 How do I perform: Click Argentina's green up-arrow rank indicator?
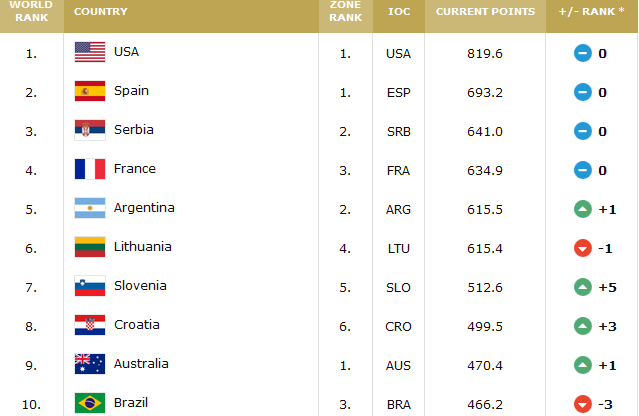click(x=583, y=208)
